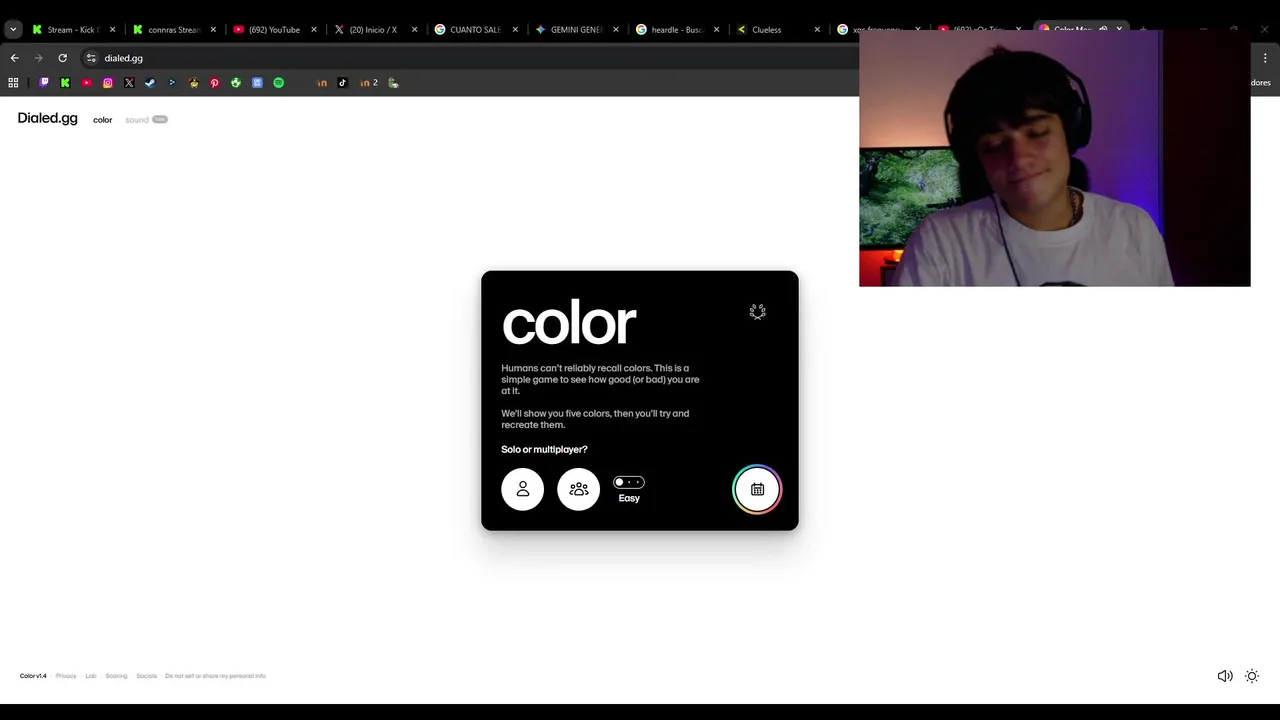Viewport: 1280px width, 720px height.
Task: Close the (692) YouTube browser tab
Action: tap(314, 30)
